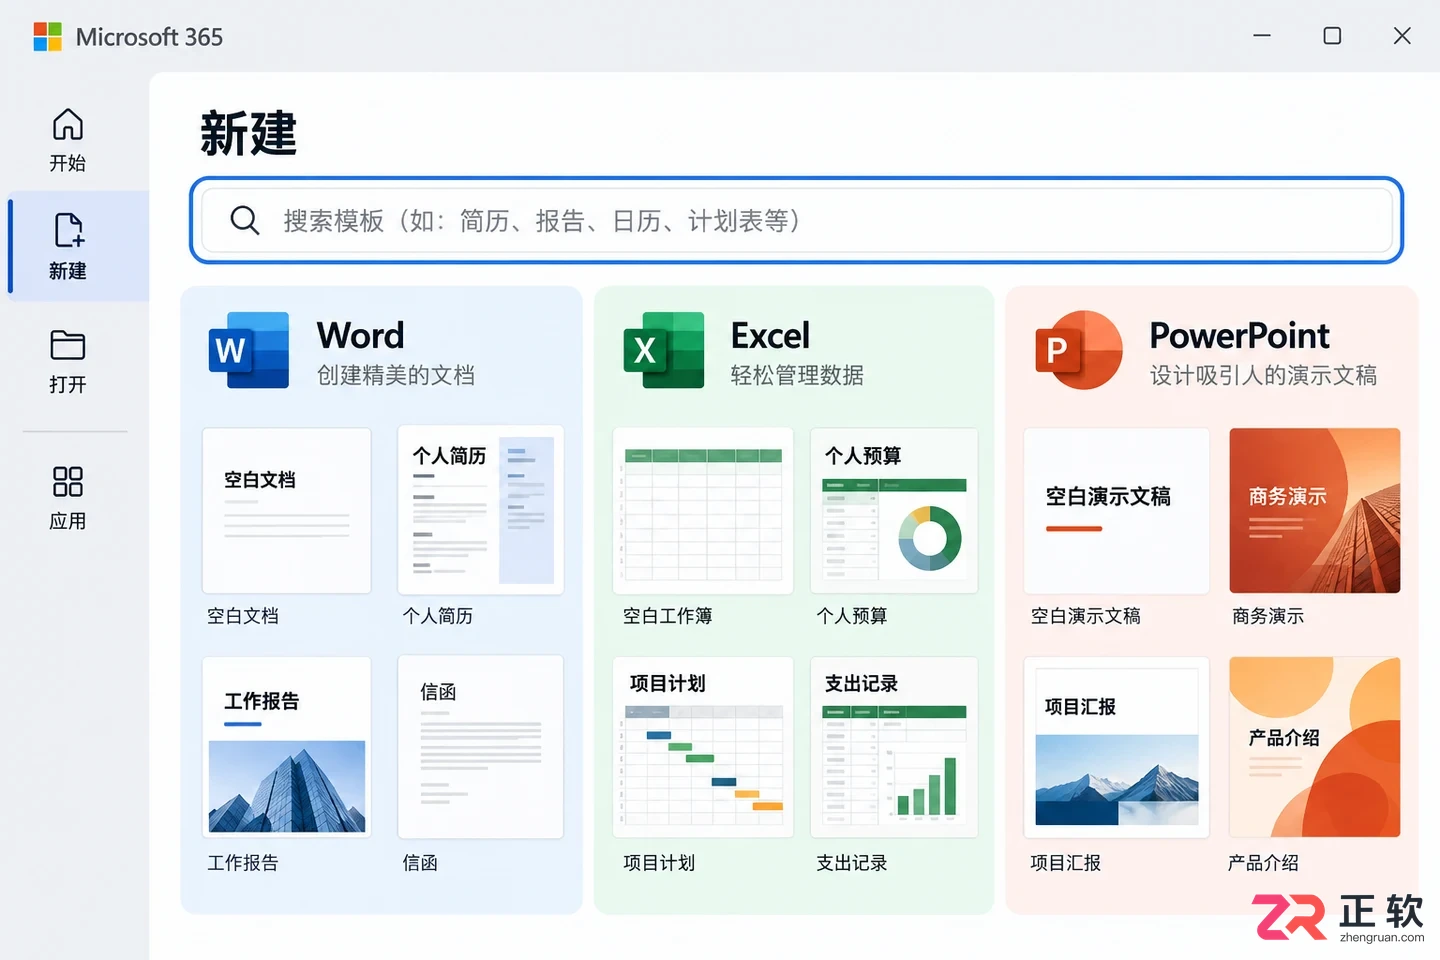Open the 空白文档 blank document thumbnail

click(x=287, y=511)
